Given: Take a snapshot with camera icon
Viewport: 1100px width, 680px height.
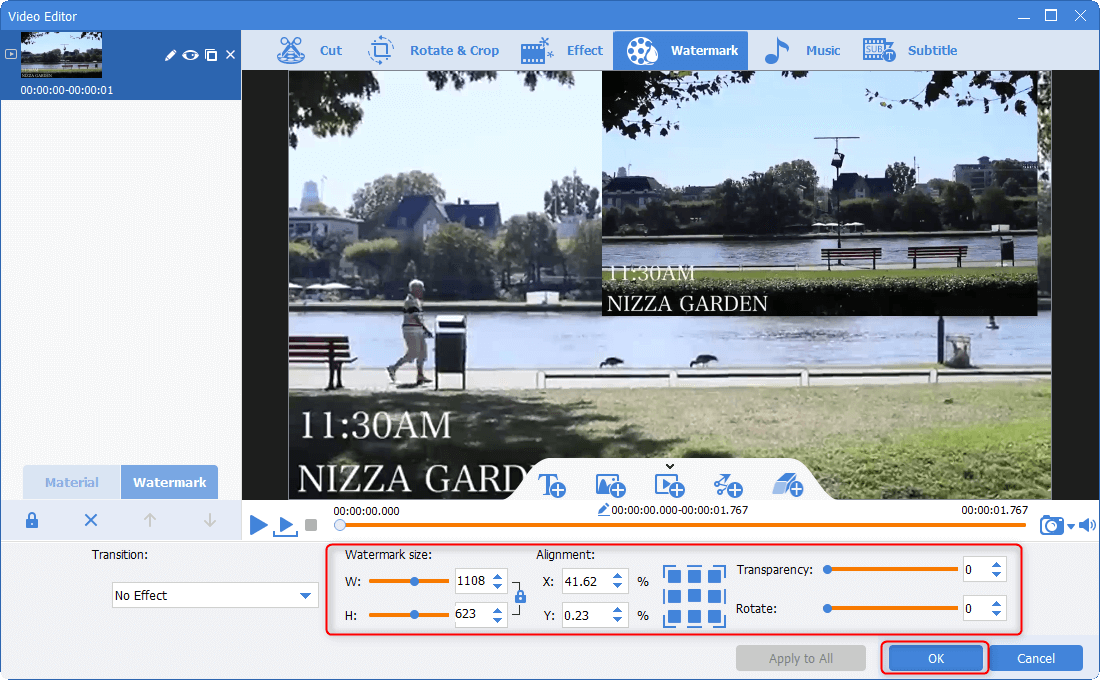Looking at the screenshot, I should pos(1051,525).
